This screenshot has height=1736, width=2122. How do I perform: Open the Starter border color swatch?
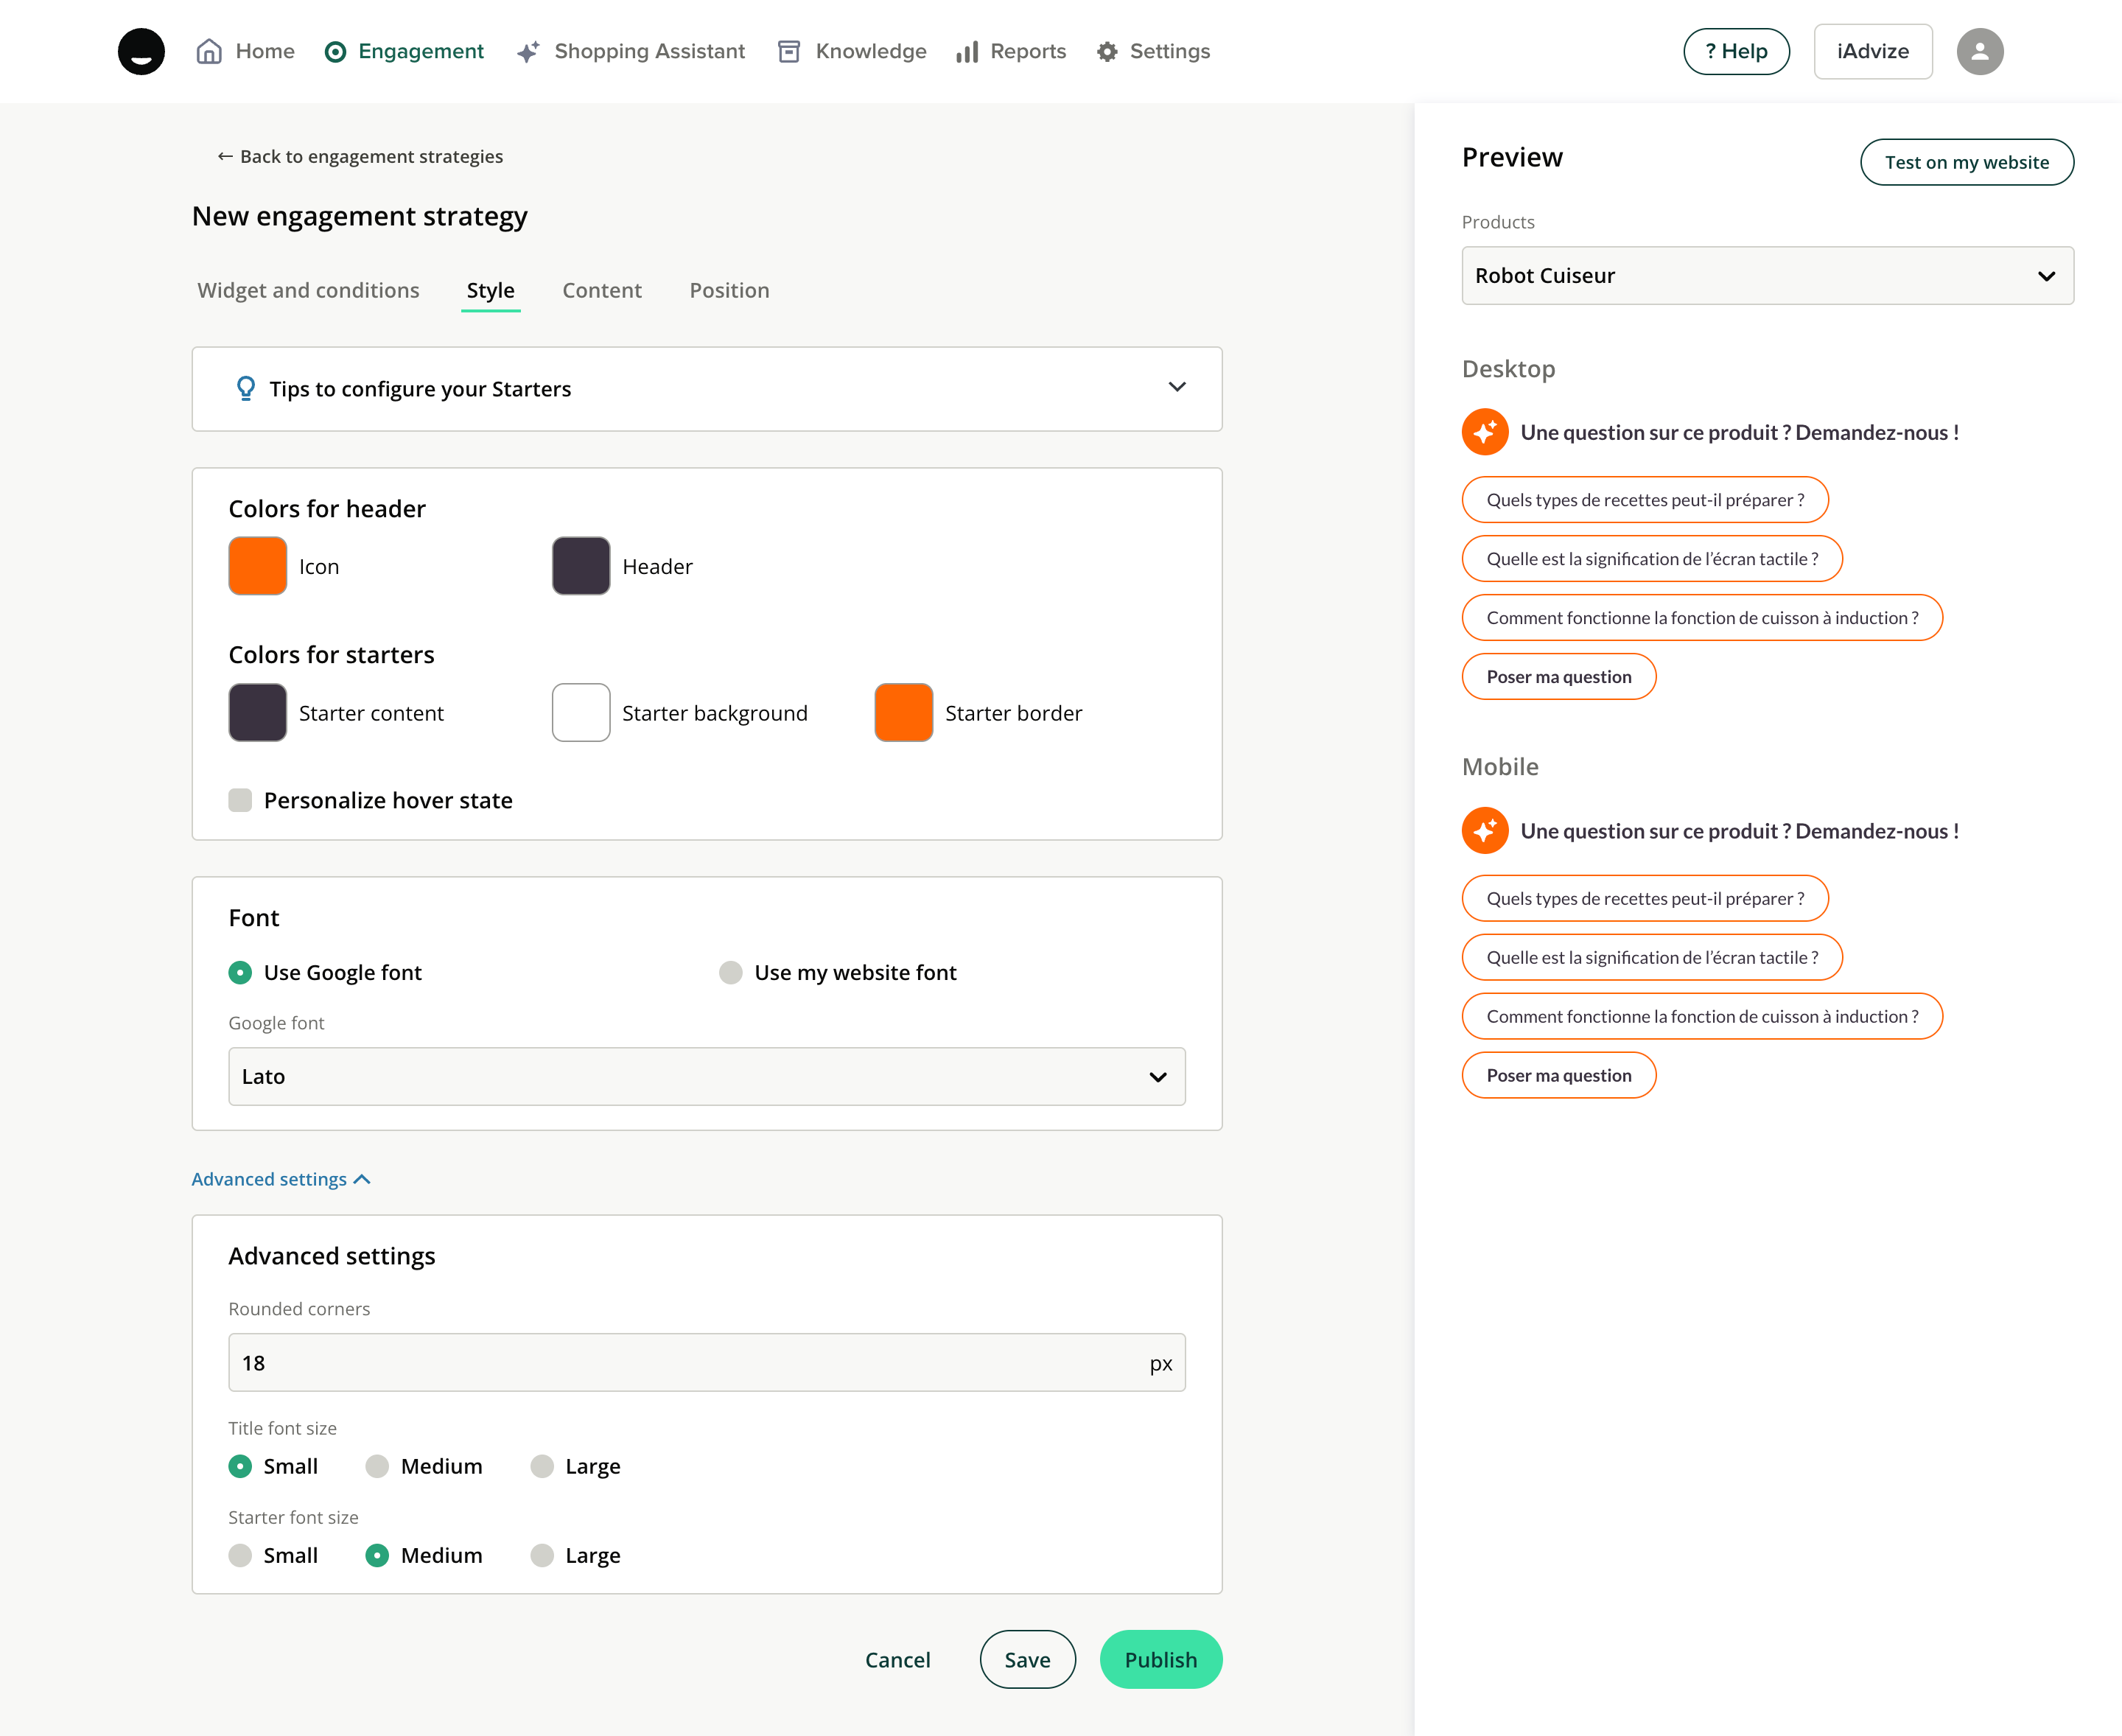(903, 713)
